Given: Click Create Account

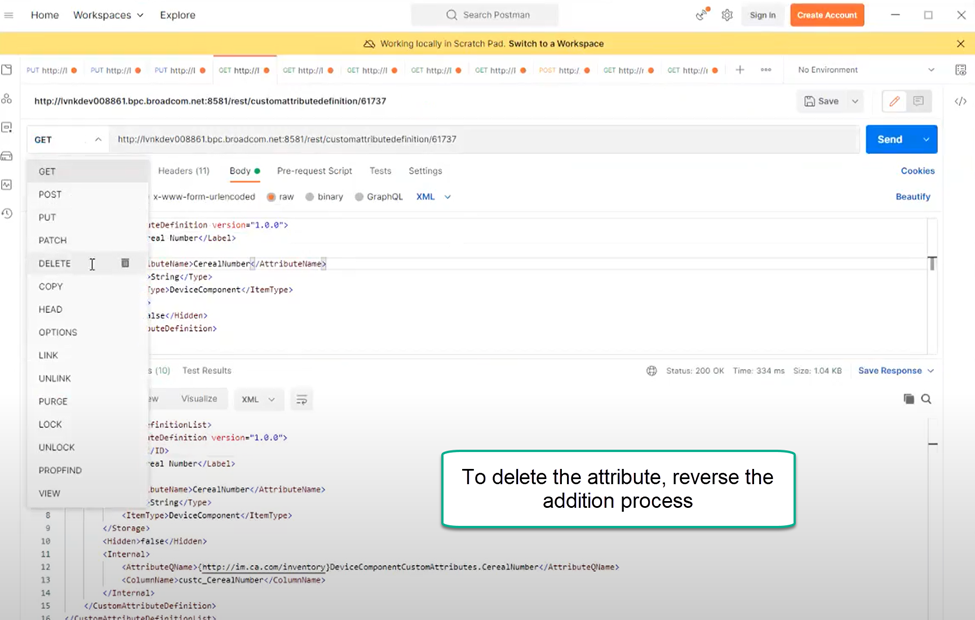Looking at the screenshot, I should point(827,15).
